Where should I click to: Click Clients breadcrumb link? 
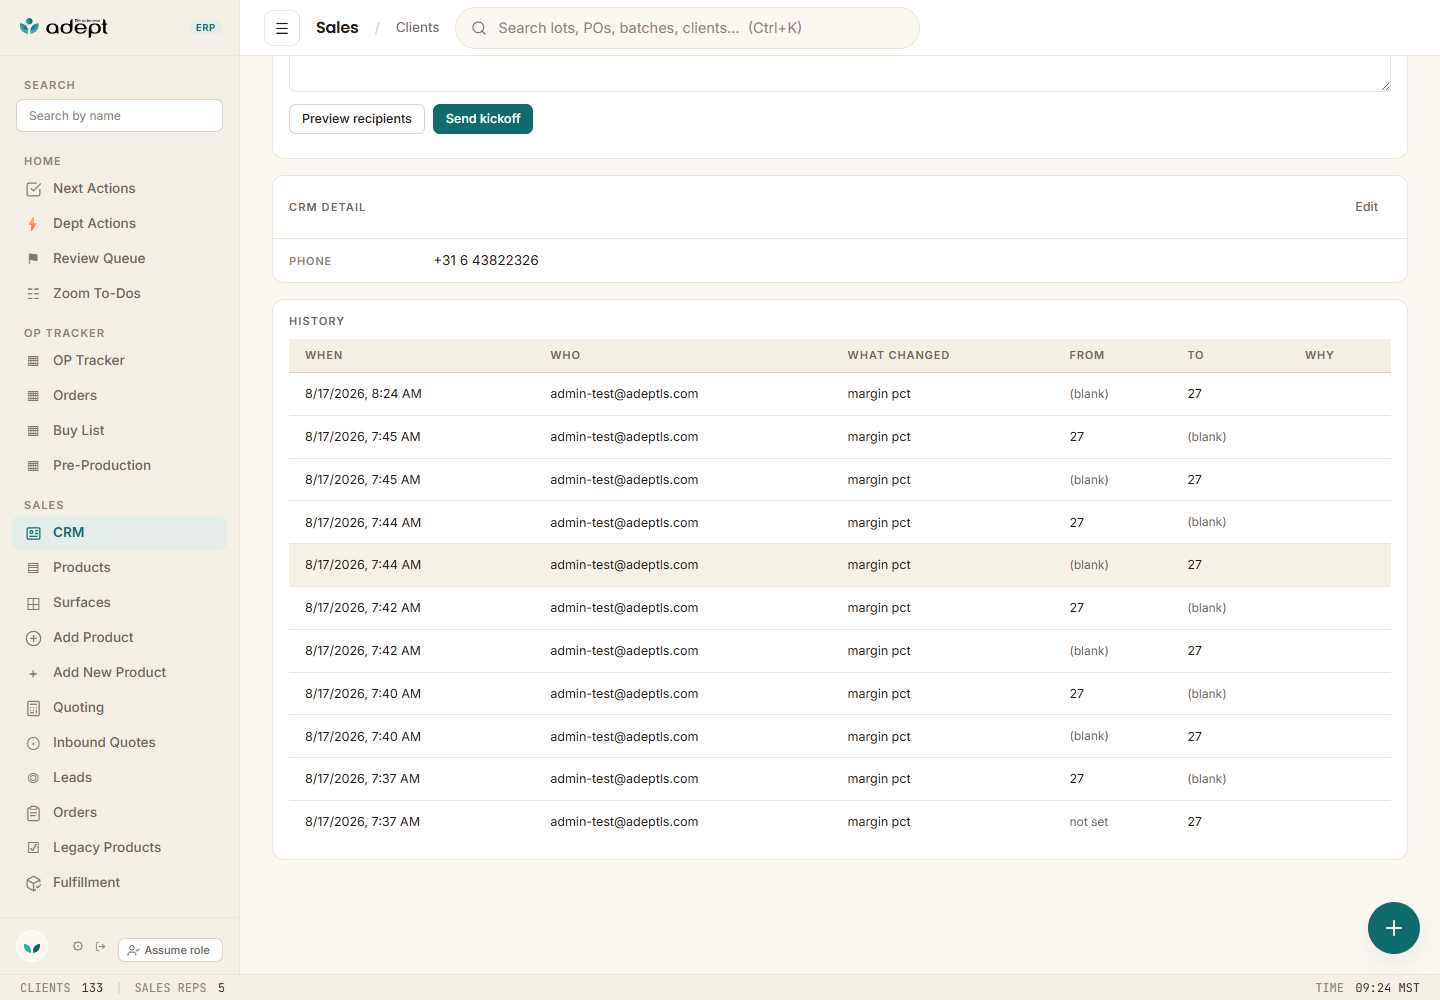(417, 28)
